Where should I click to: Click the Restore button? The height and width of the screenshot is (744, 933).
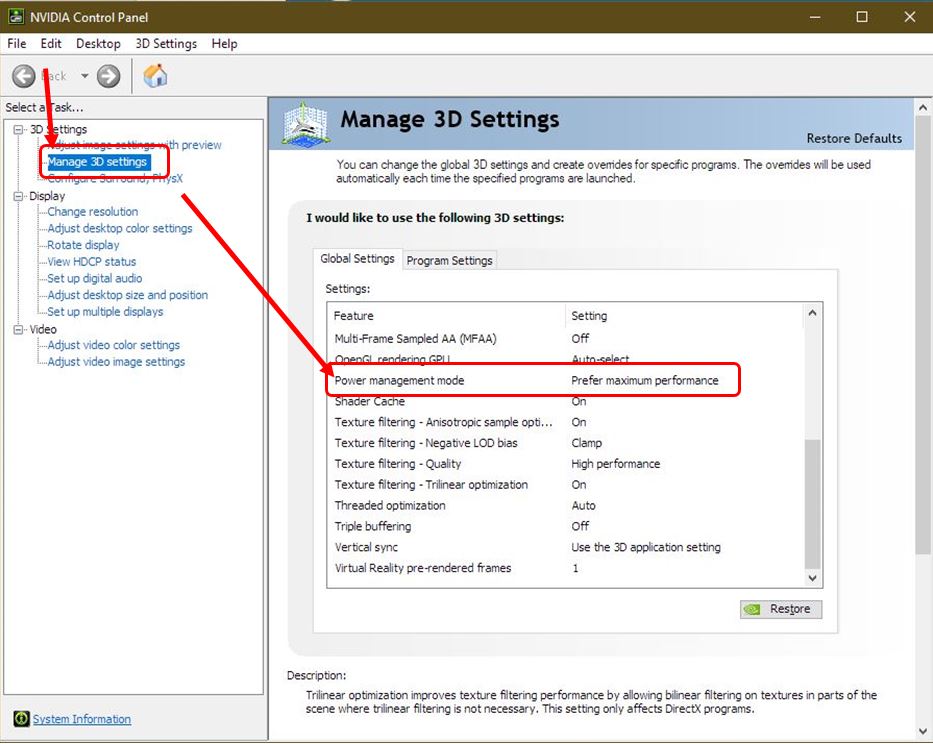coord(781,609)
